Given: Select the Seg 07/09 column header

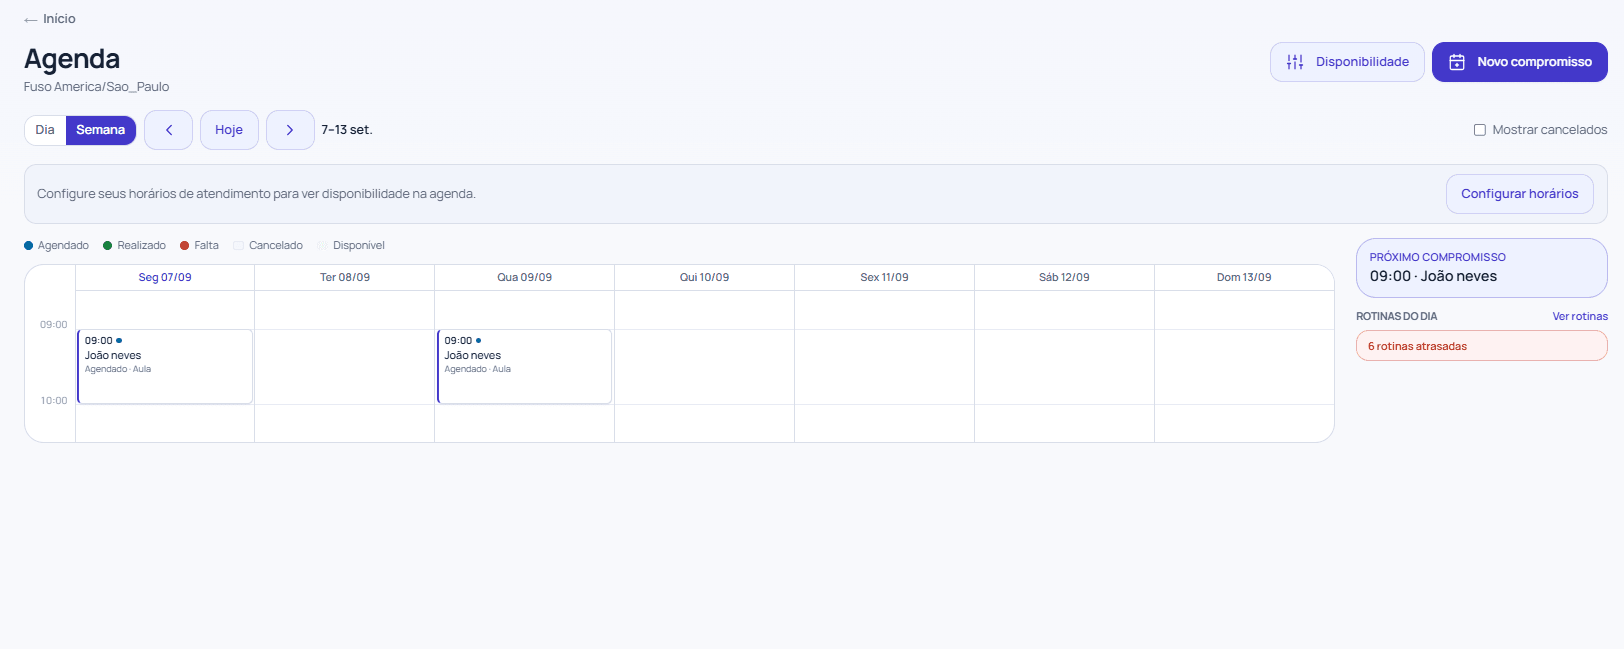Looking at the screenshot, I should point(165,278).
